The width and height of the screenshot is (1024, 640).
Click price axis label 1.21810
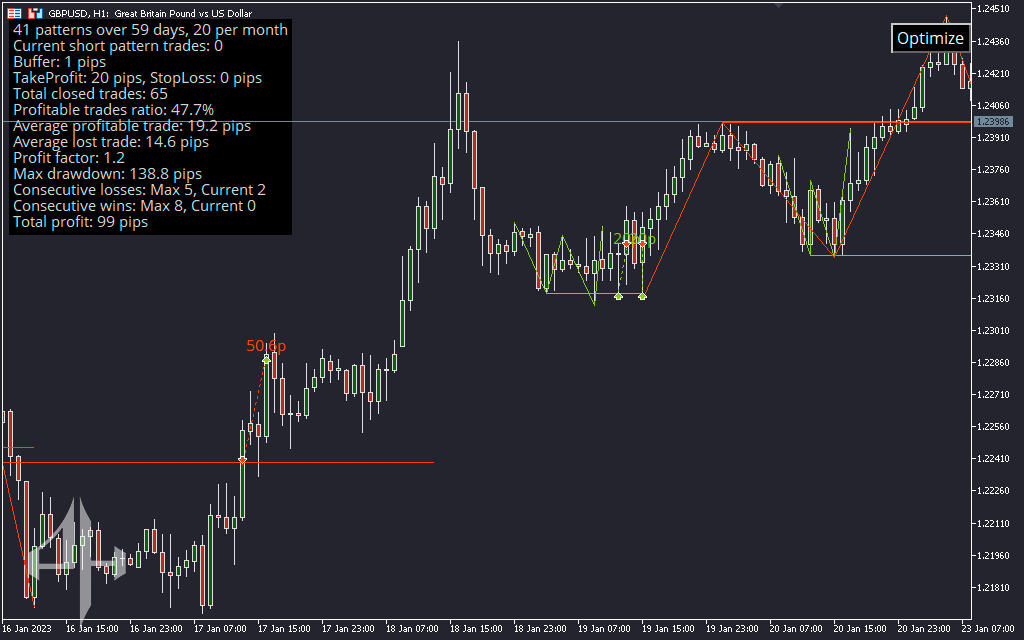[993, 588]
